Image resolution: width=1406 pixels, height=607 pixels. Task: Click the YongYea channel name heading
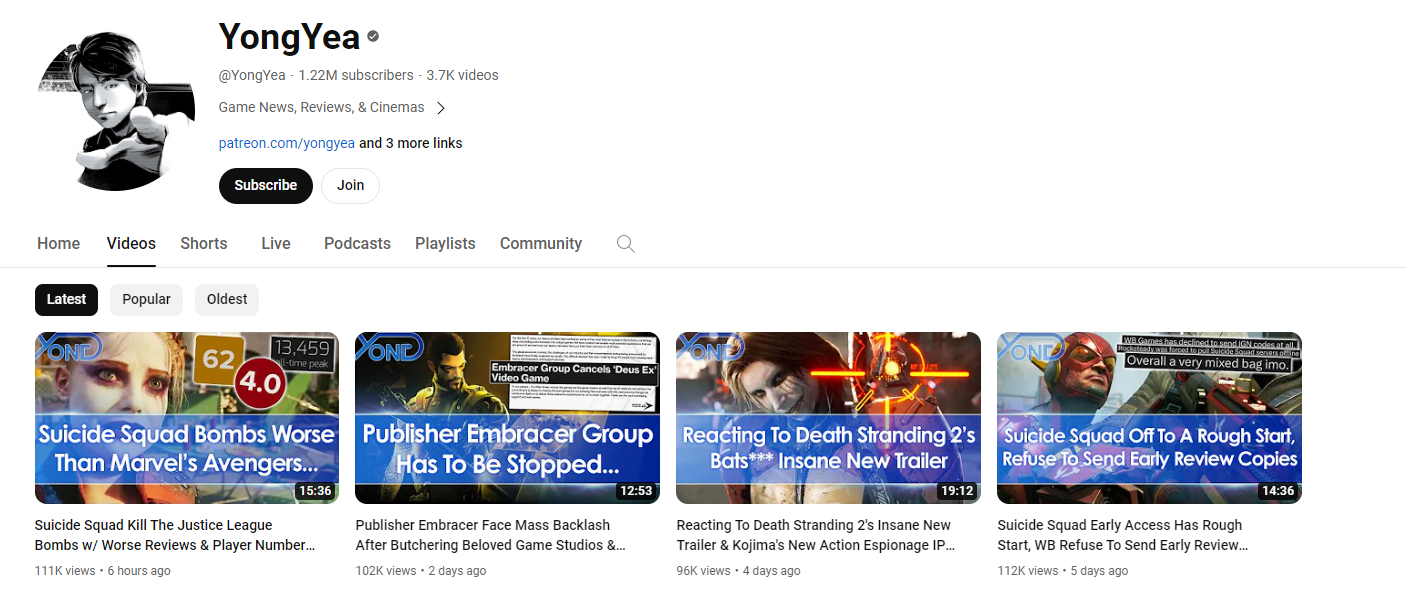(289, 37)
